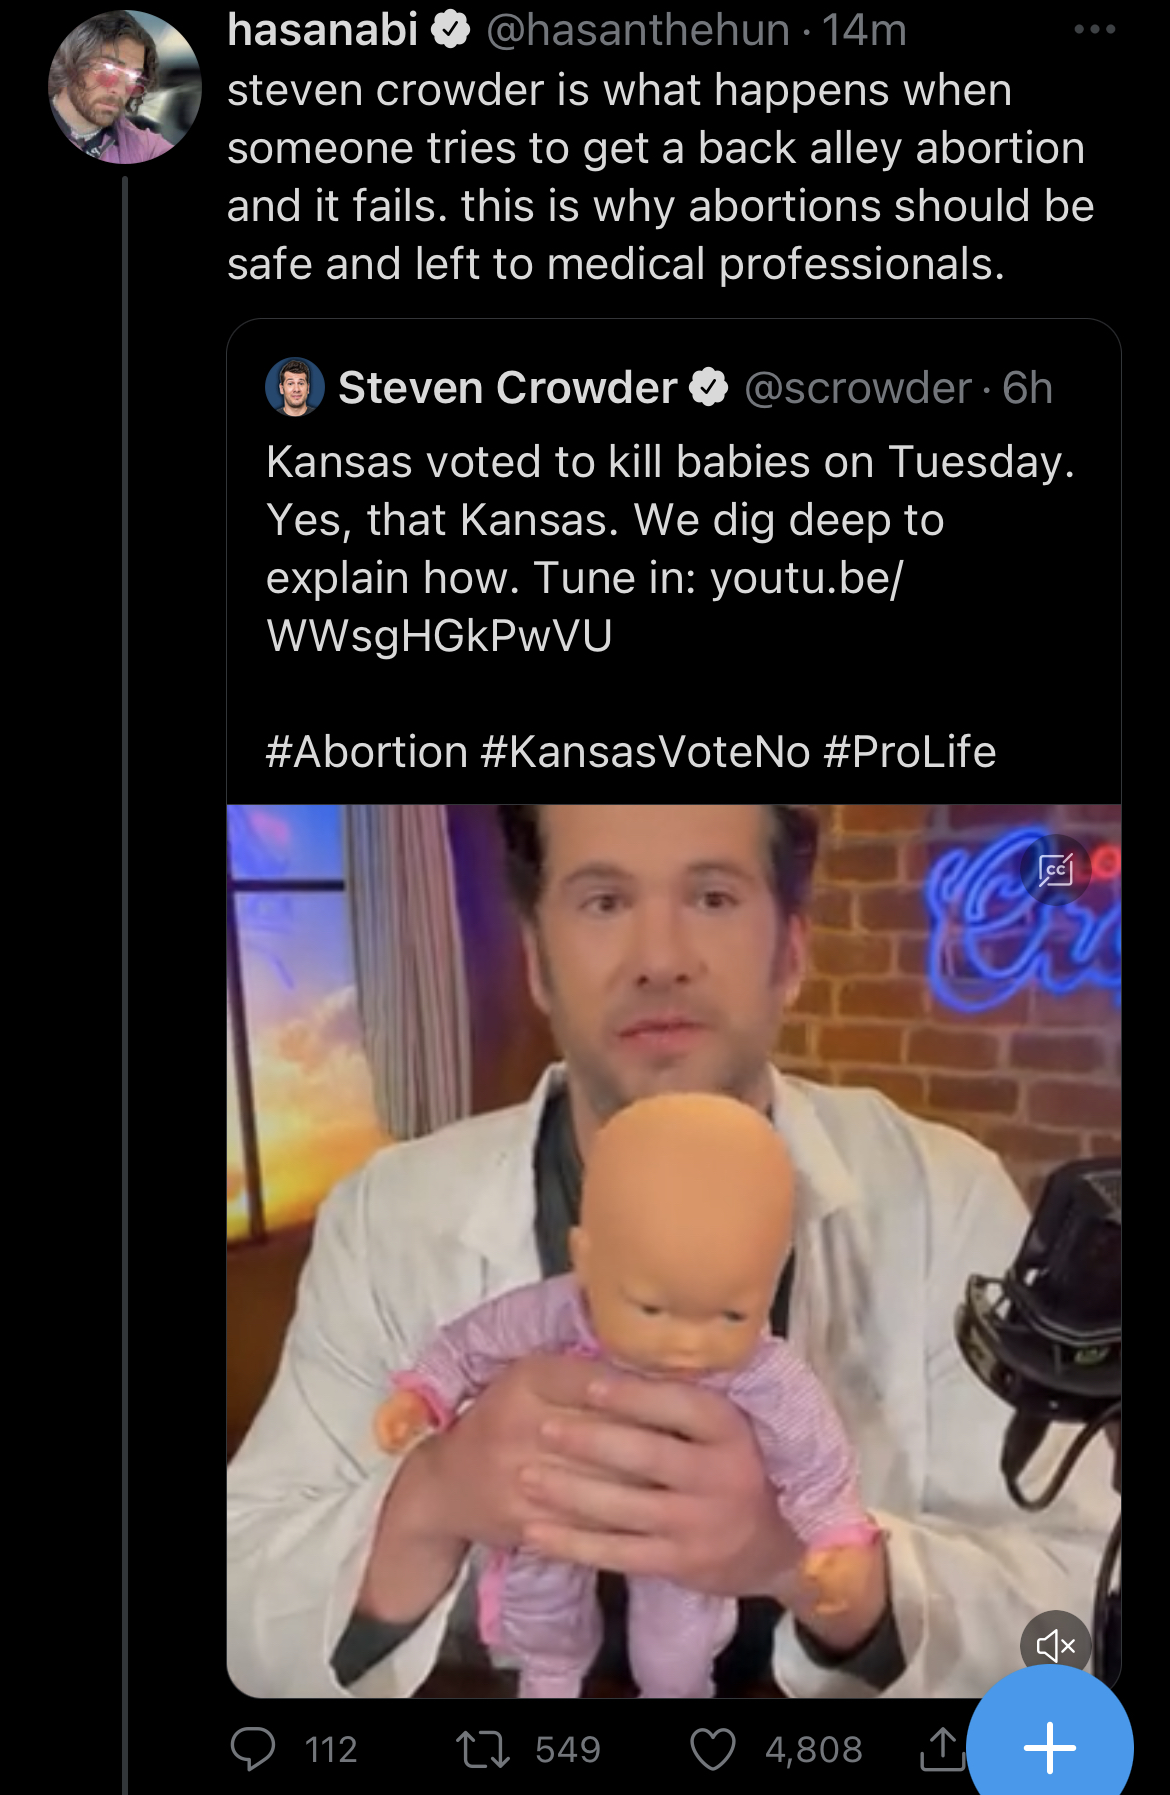Open the @hasanthehun handle
Viewport: 1170px width, 1795px height.
(x=638, y=30)
